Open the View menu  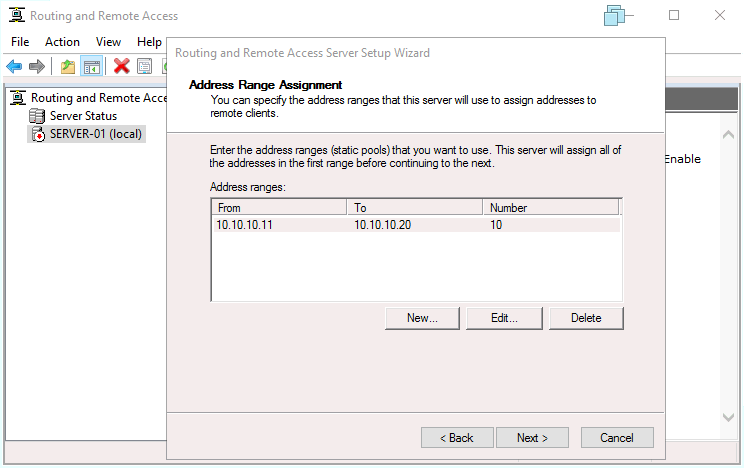click(x=108, y=41)
